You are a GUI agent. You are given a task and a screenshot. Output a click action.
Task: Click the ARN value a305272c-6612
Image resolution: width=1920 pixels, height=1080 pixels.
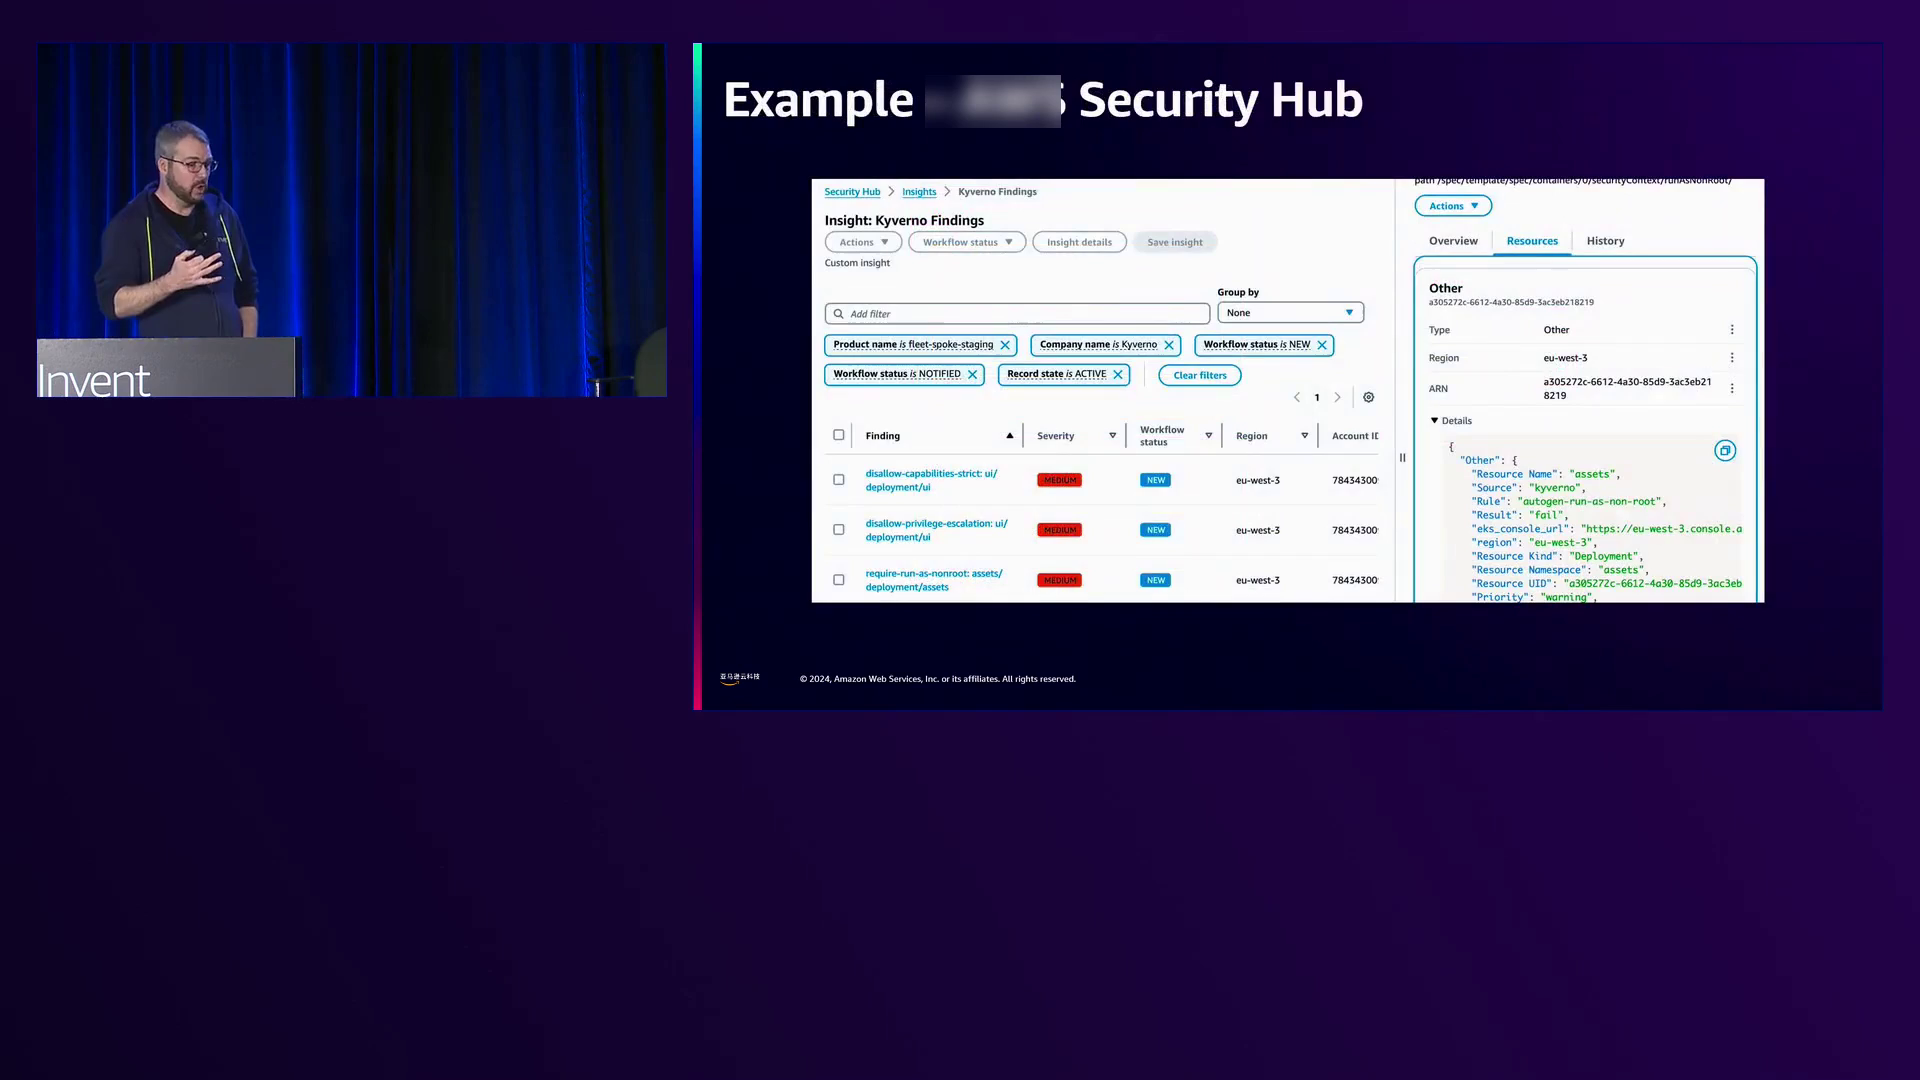tap(1627, 389)
